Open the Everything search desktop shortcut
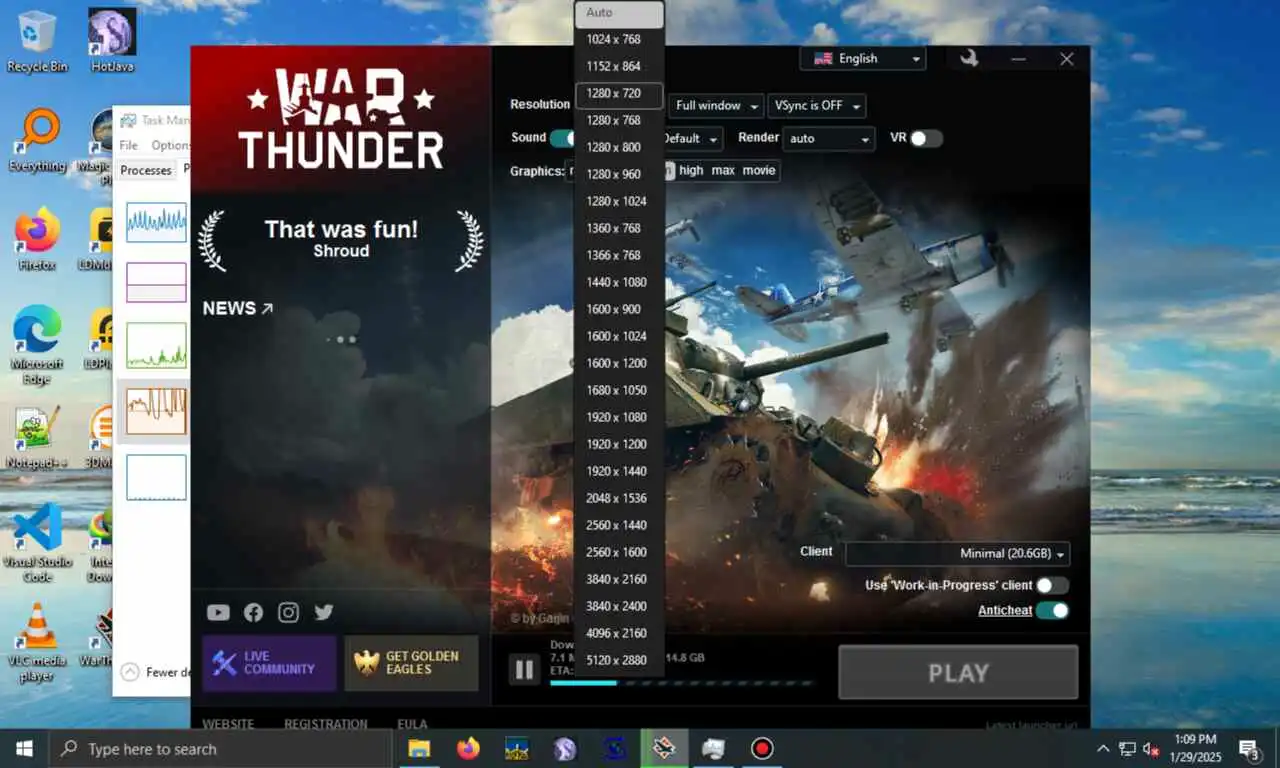The height and width of the screenshot is (768, 1280). tap(37, 140)
